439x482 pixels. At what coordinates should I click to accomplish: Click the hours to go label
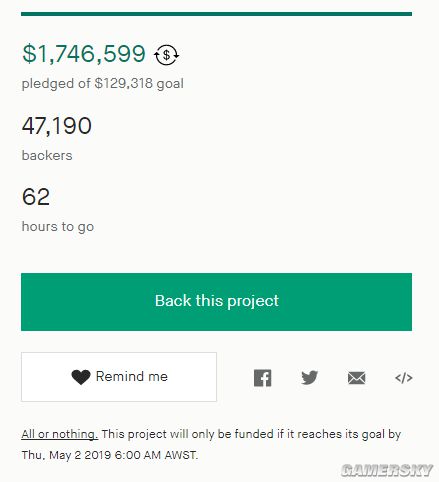pyautogui.click(x=58, y=227)
